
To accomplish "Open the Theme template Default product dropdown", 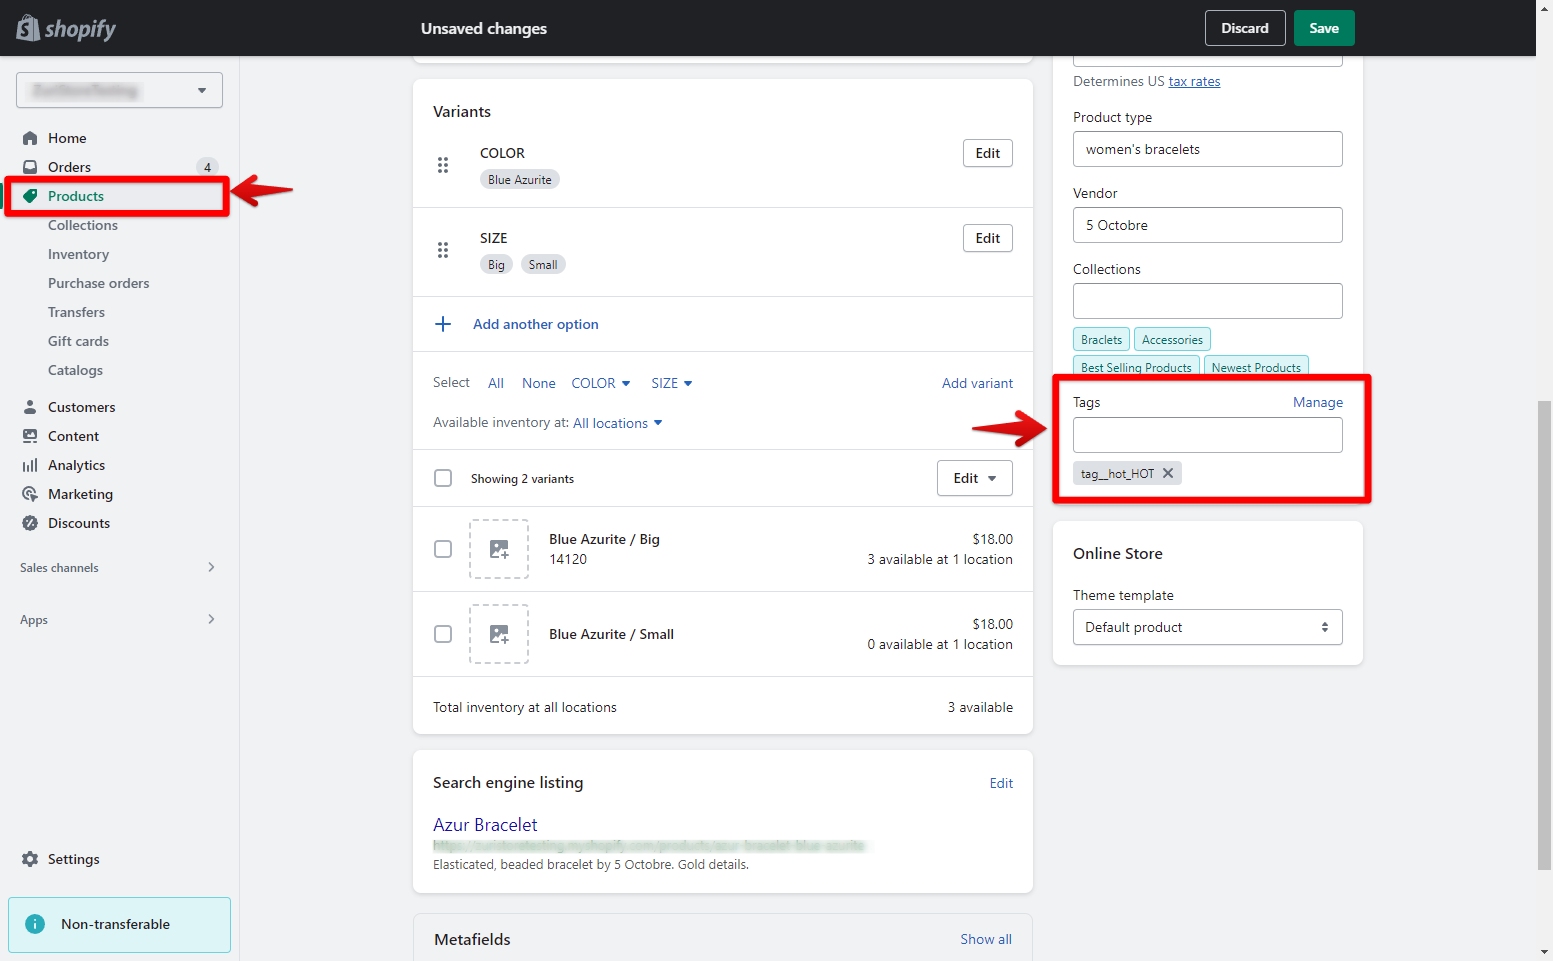I will (1208, 627).
